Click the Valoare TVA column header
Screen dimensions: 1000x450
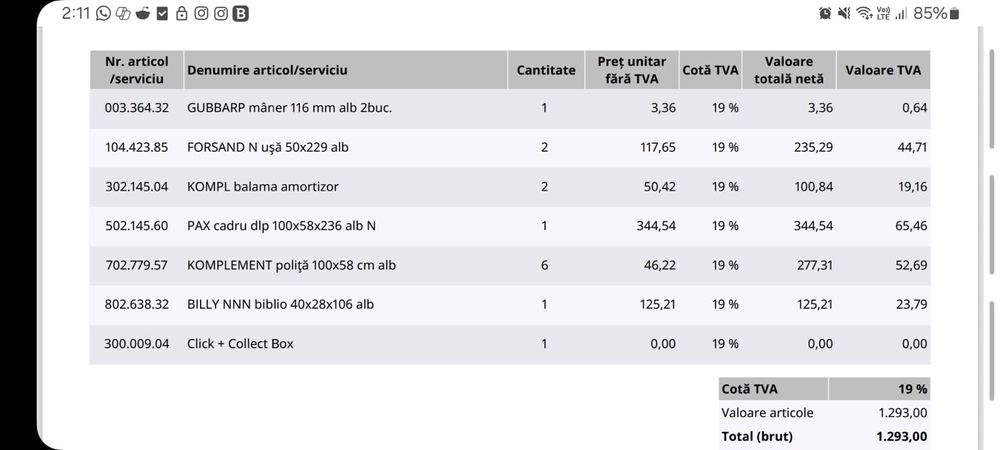pos(883,70)
